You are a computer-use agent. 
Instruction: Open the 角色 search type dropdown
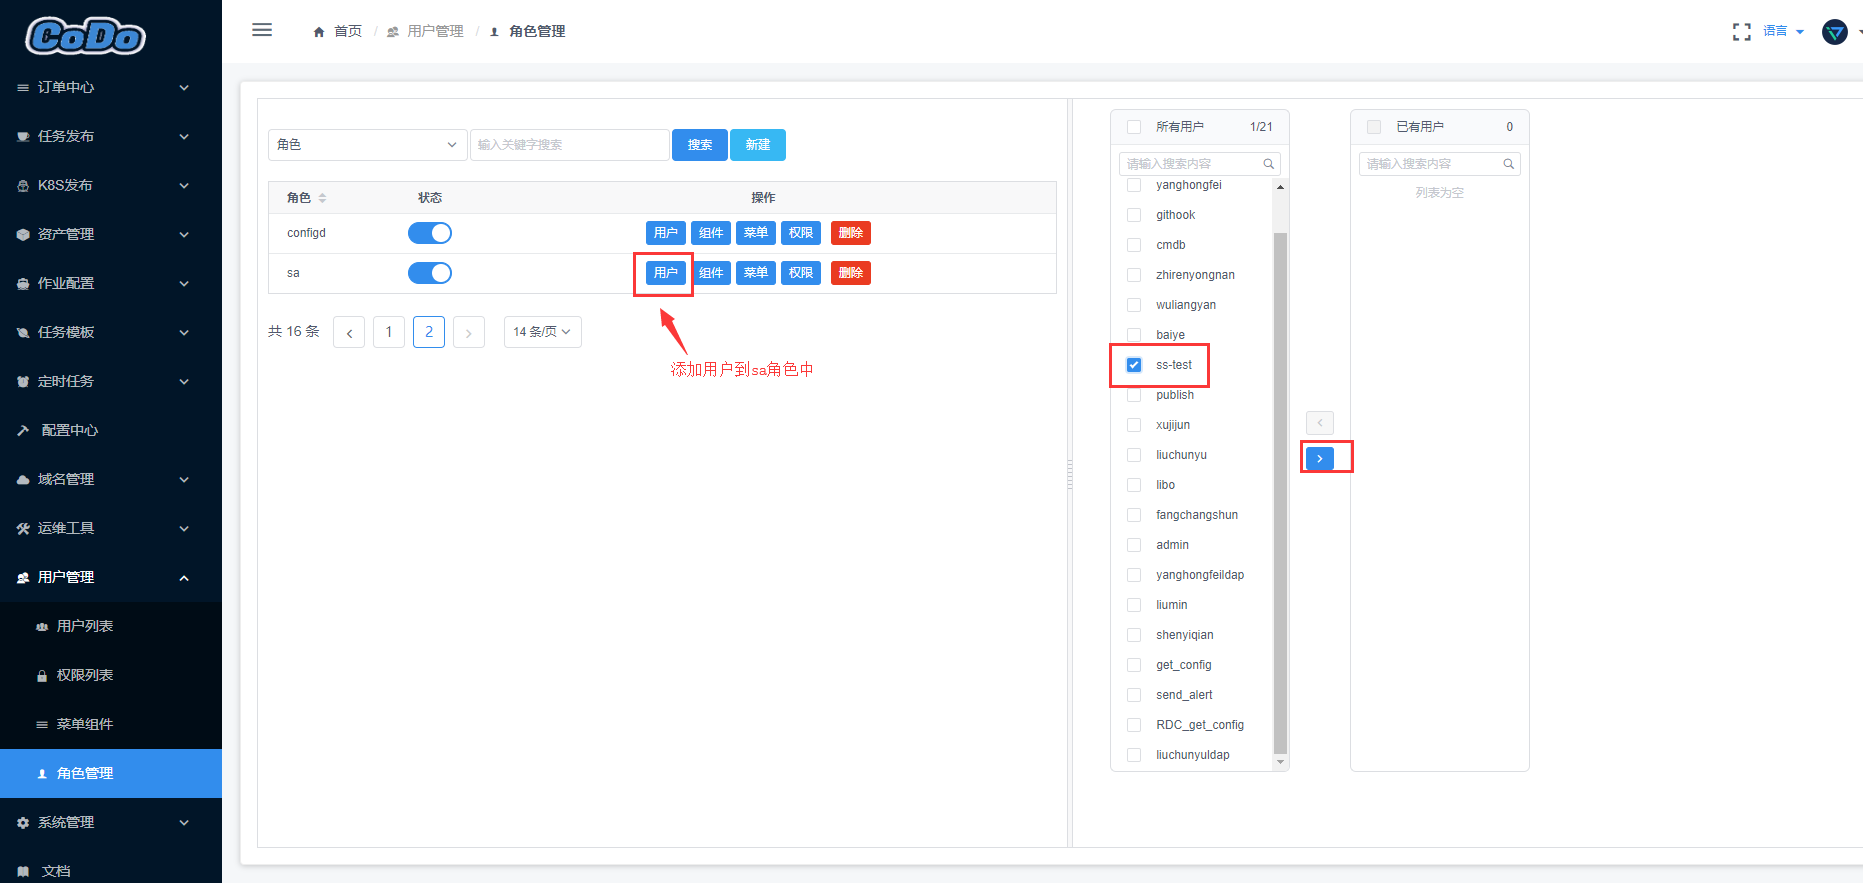367,145
